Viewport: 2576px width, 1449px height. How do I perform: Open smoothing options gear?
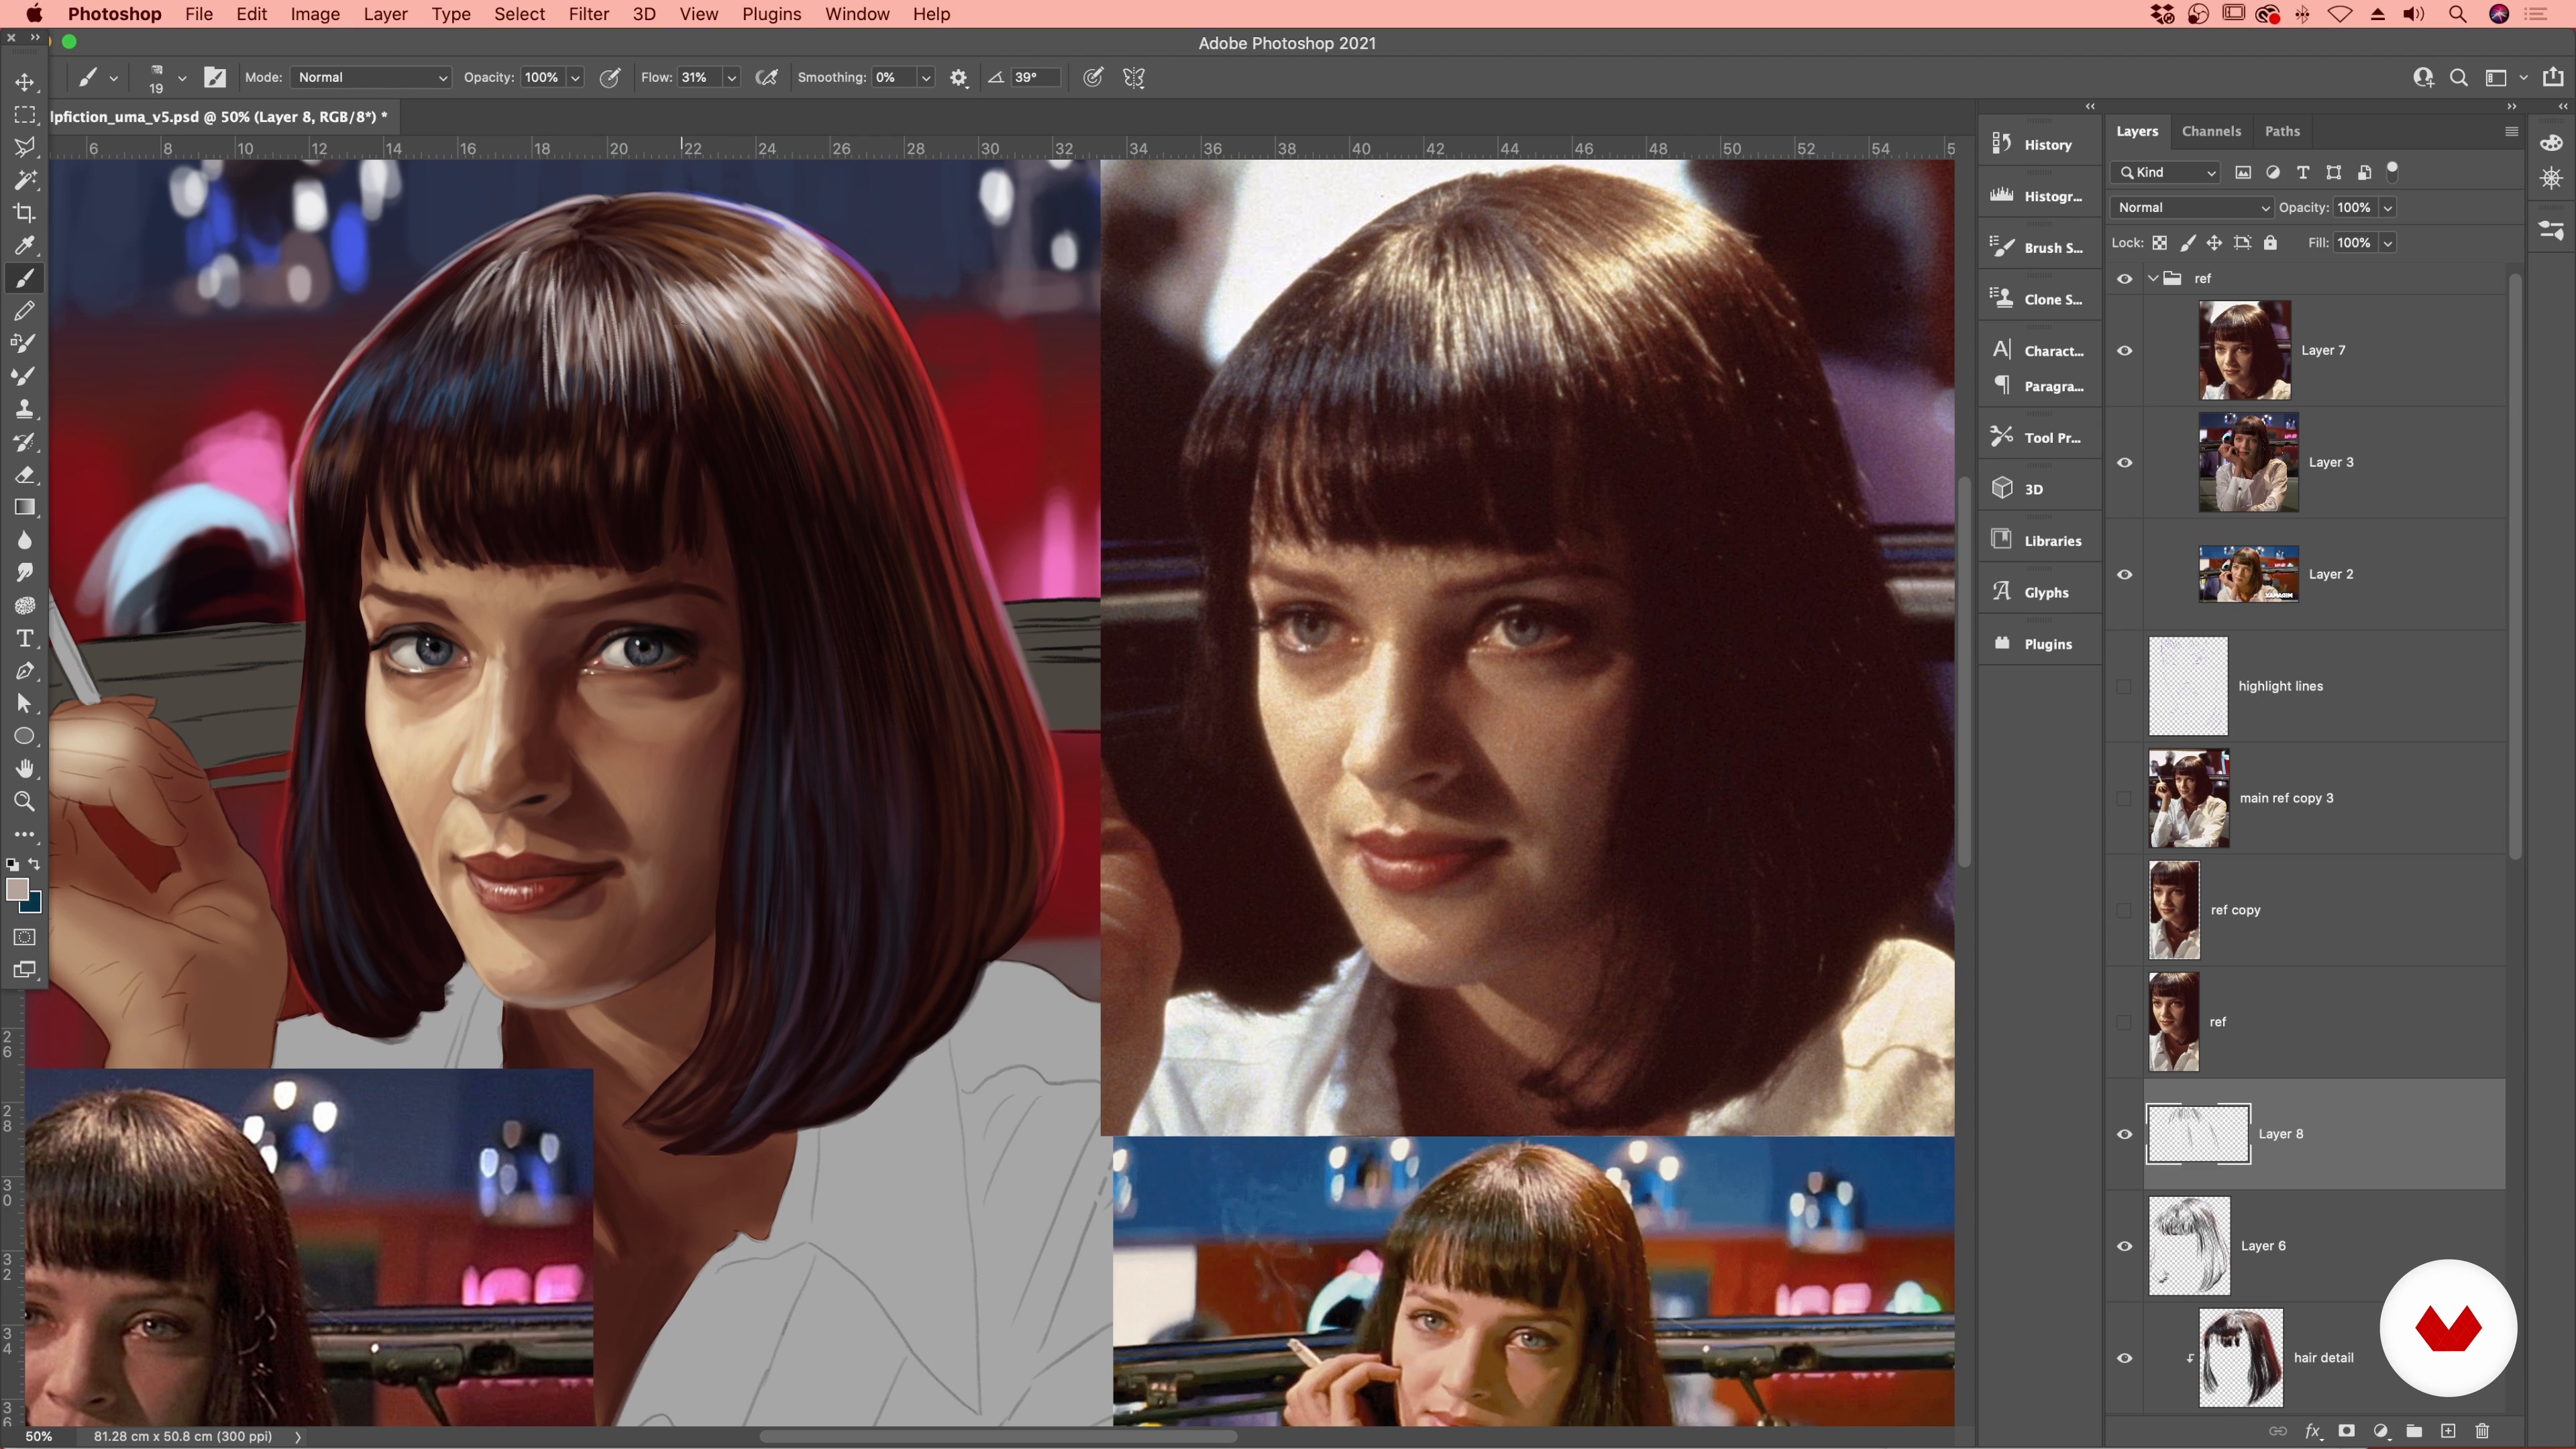(x=958, y=77)
